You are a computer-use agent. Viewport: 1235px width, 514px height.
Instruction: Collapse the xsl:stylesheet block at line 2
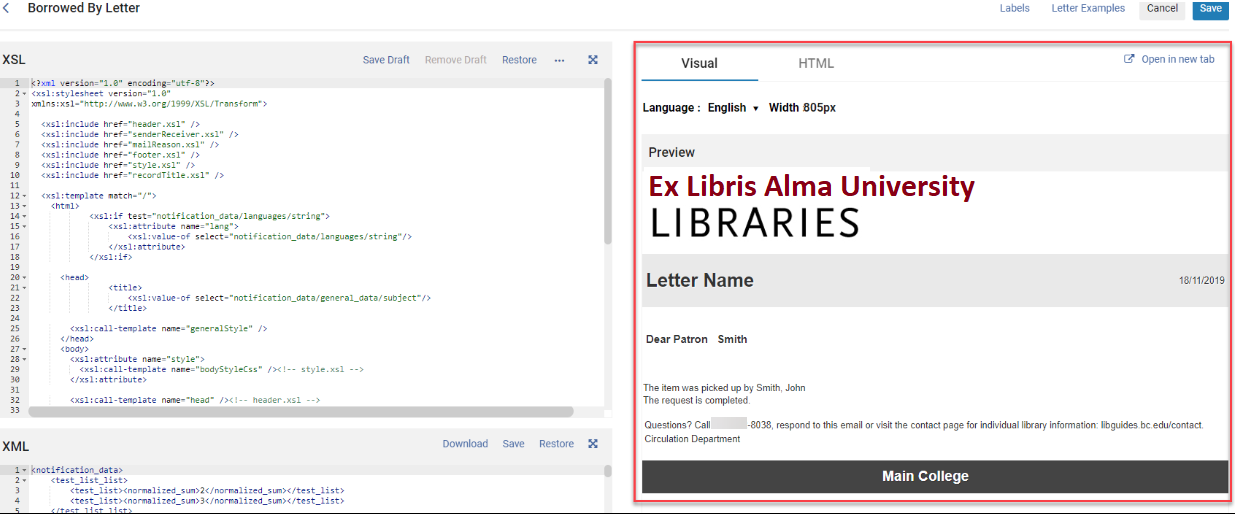coord(23,93)
